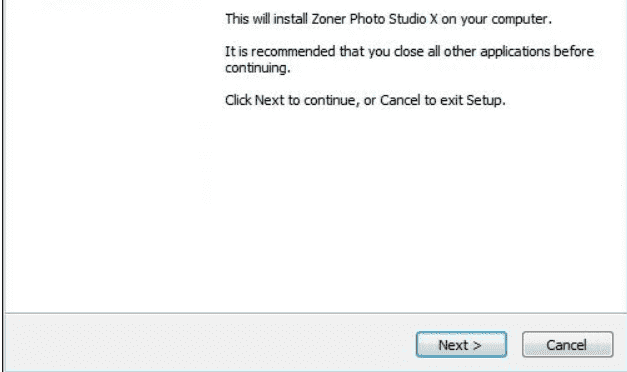
Task: Click the 'Click Next to continue' instruction line
Action: click(x=365, y=100)
